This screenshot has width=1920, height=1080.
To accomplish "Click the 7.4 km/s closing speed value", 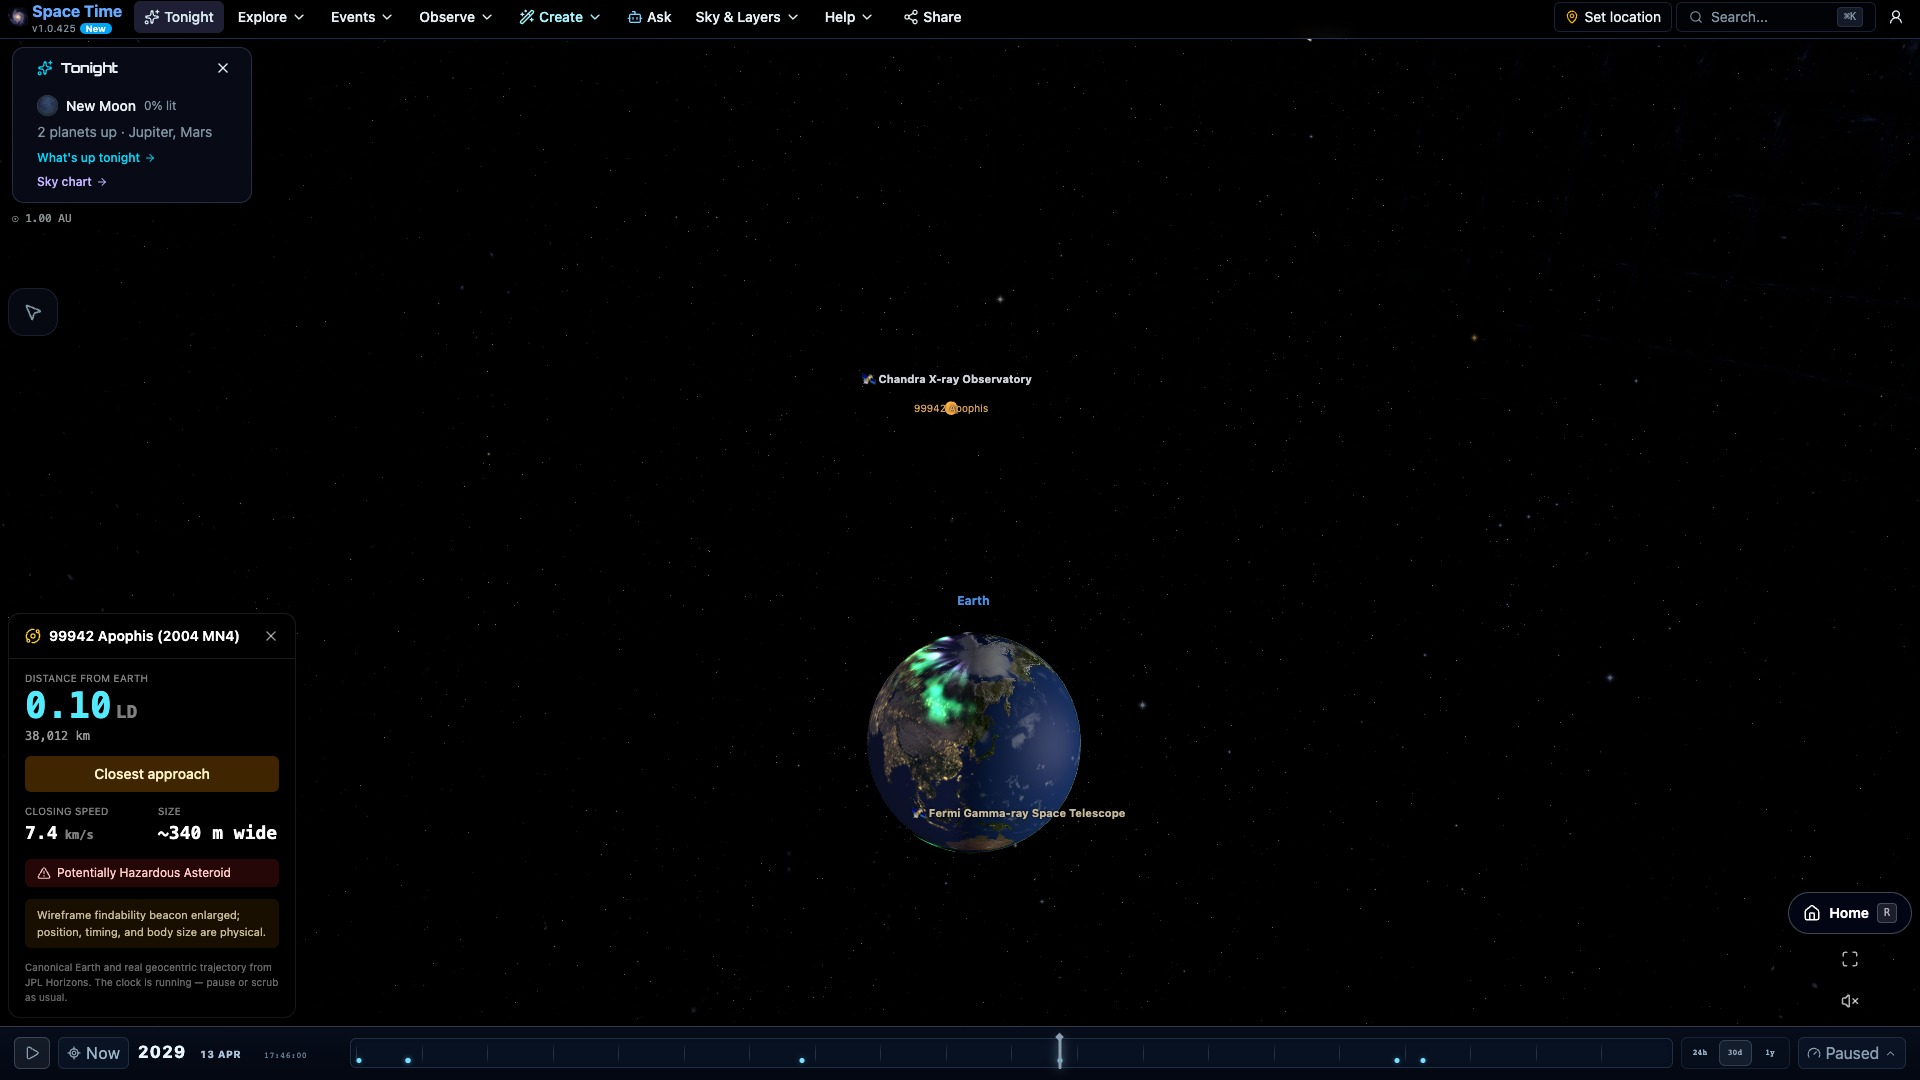I will 59,833.
